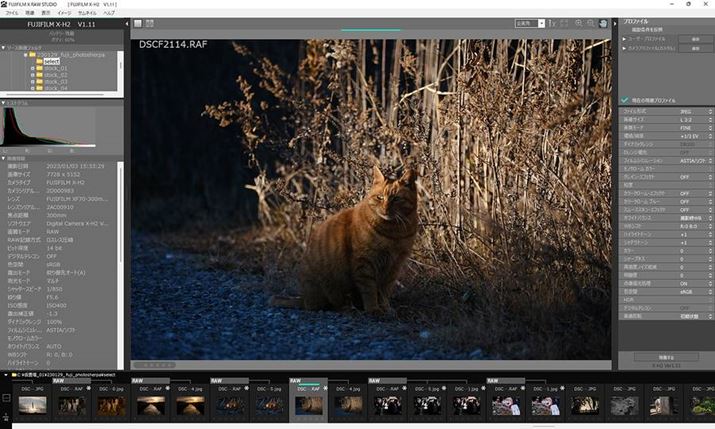Click the FUJIFILM X RAW STUDIO app icon in title bar
This screenshot has width=715, height=429.
[4, 4]
